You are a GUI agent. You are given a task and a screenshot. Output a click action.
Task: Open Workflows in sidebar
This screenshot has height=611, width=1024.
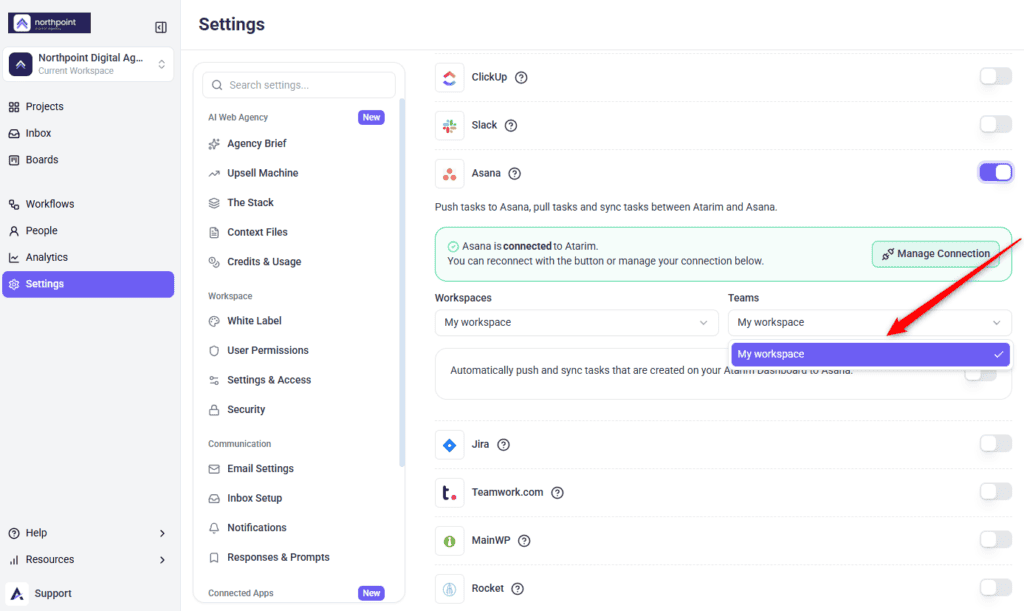click(x=50, y=204)
